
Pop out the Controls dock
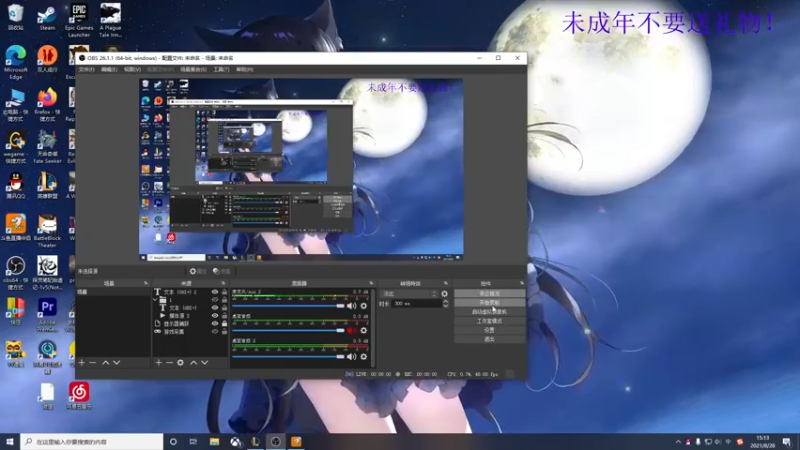pos(522,283)
